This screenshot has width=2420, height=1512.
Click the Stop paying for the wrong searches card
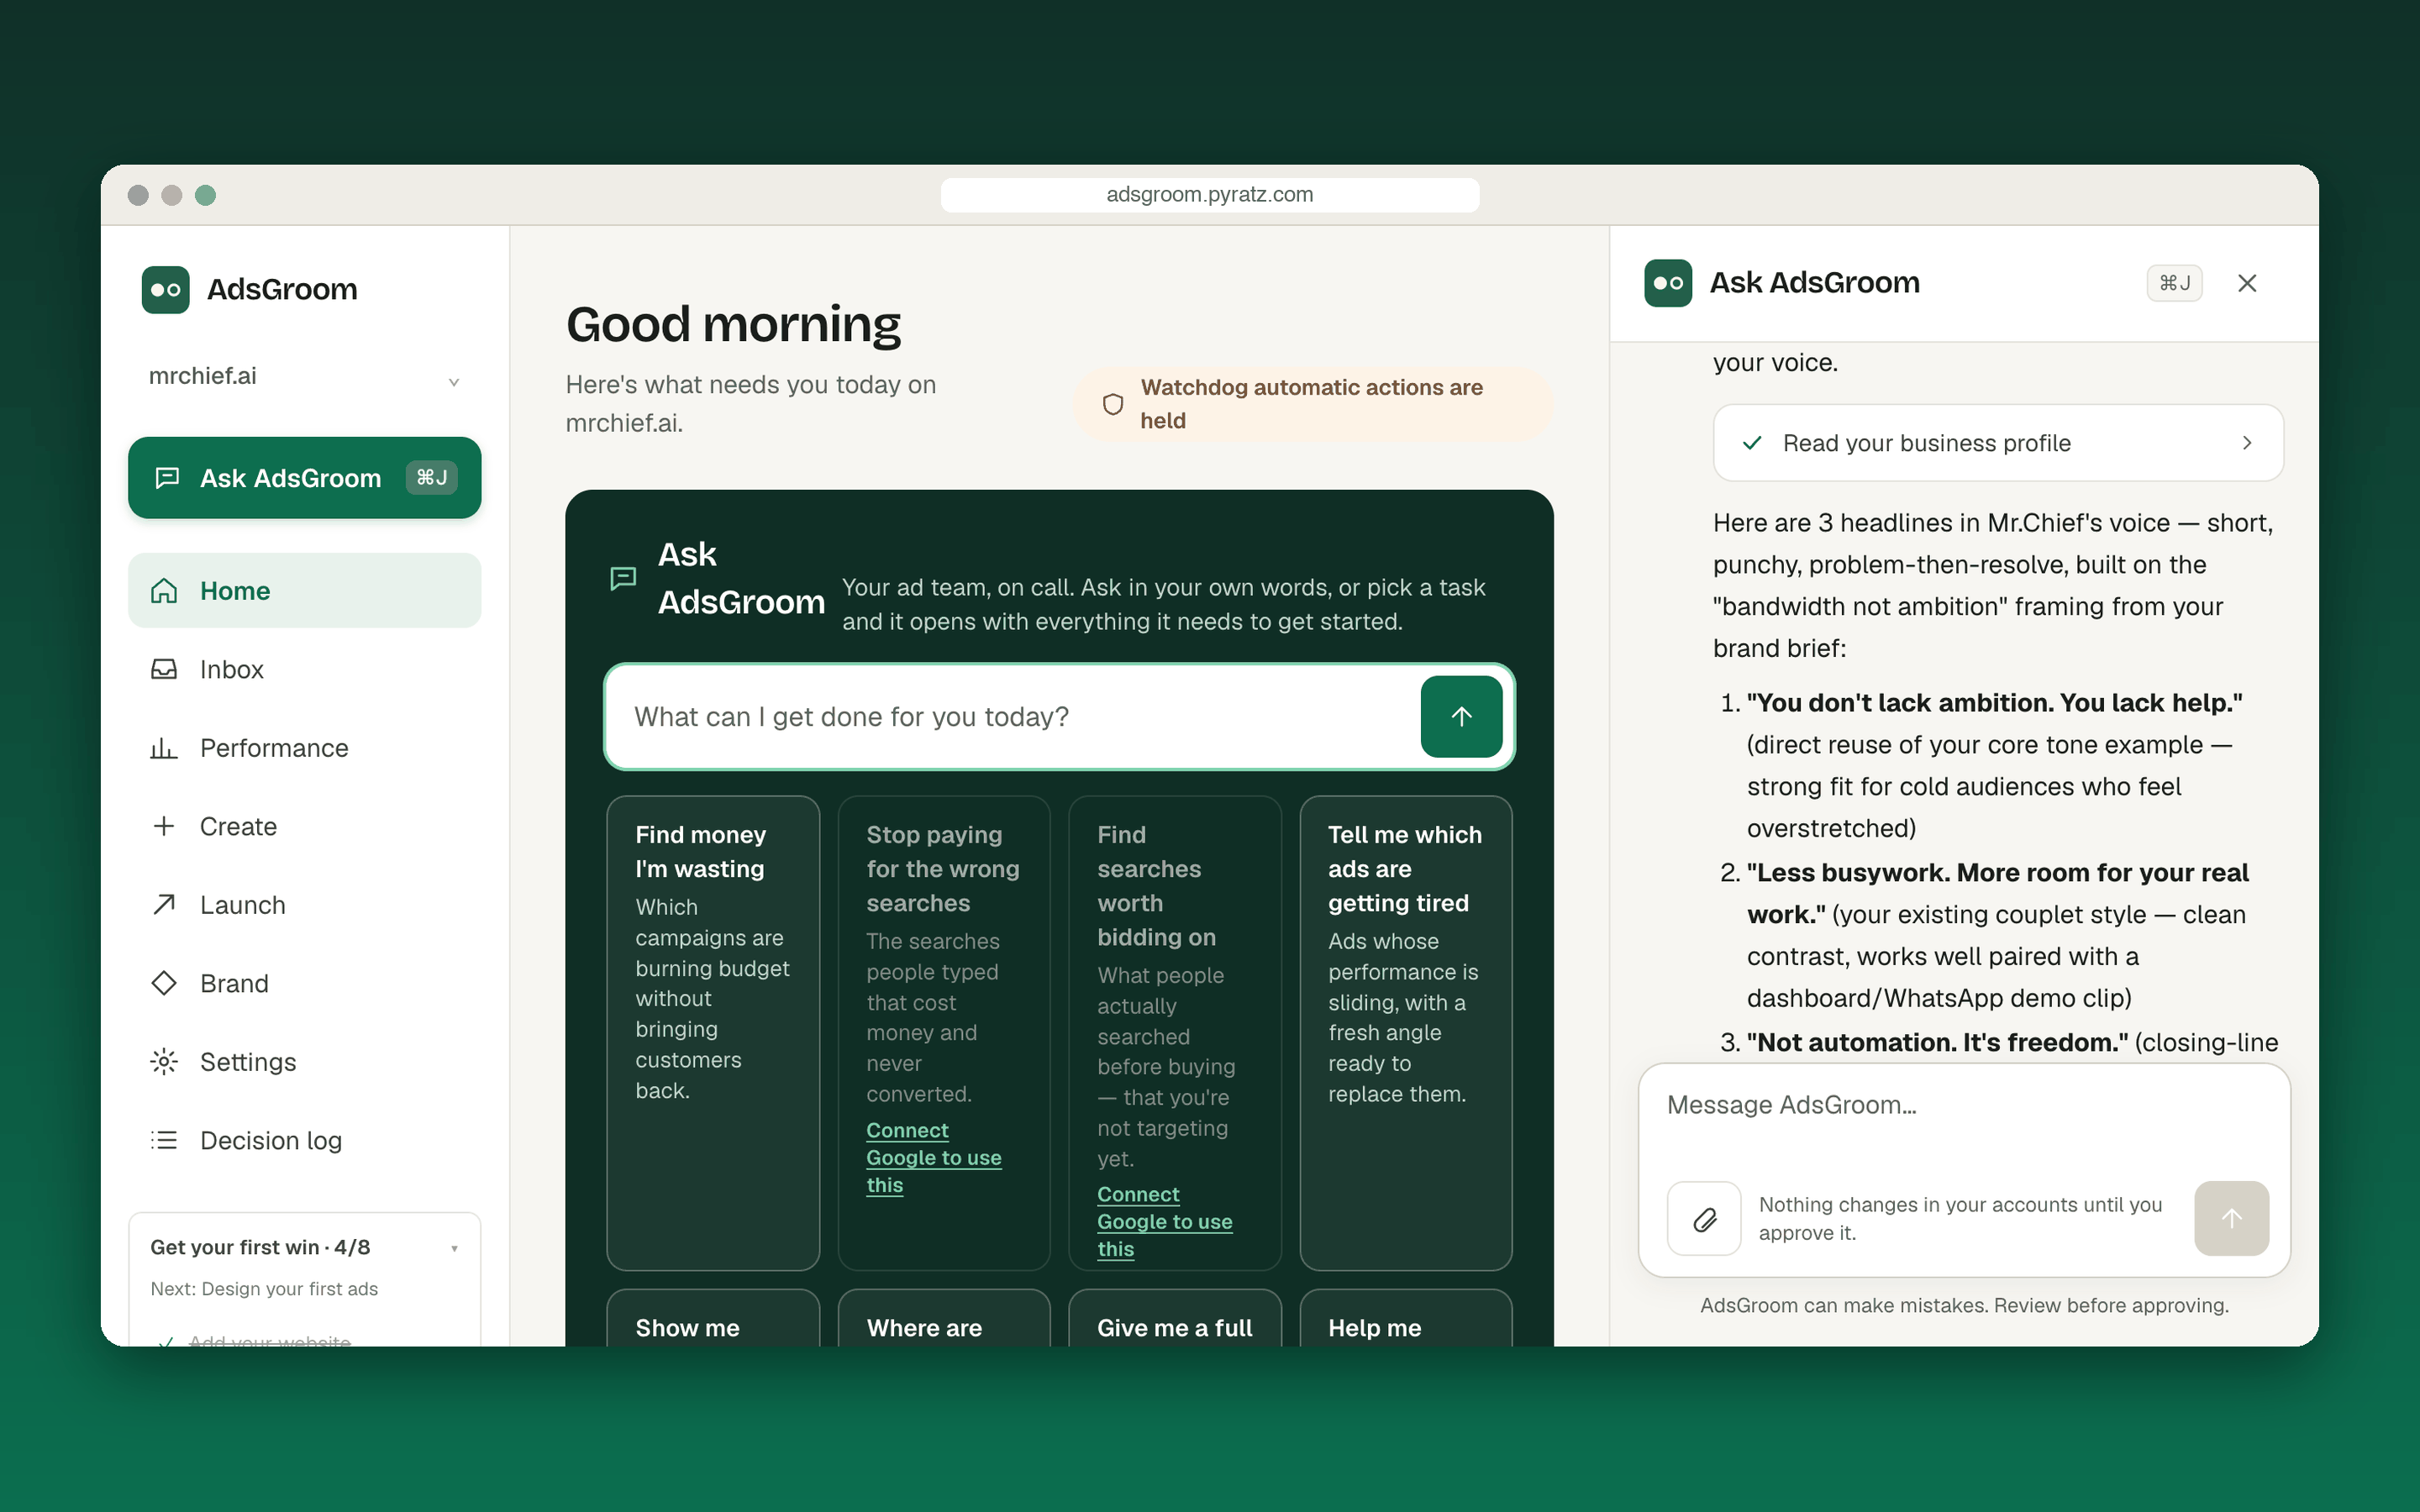point(944,1032)
